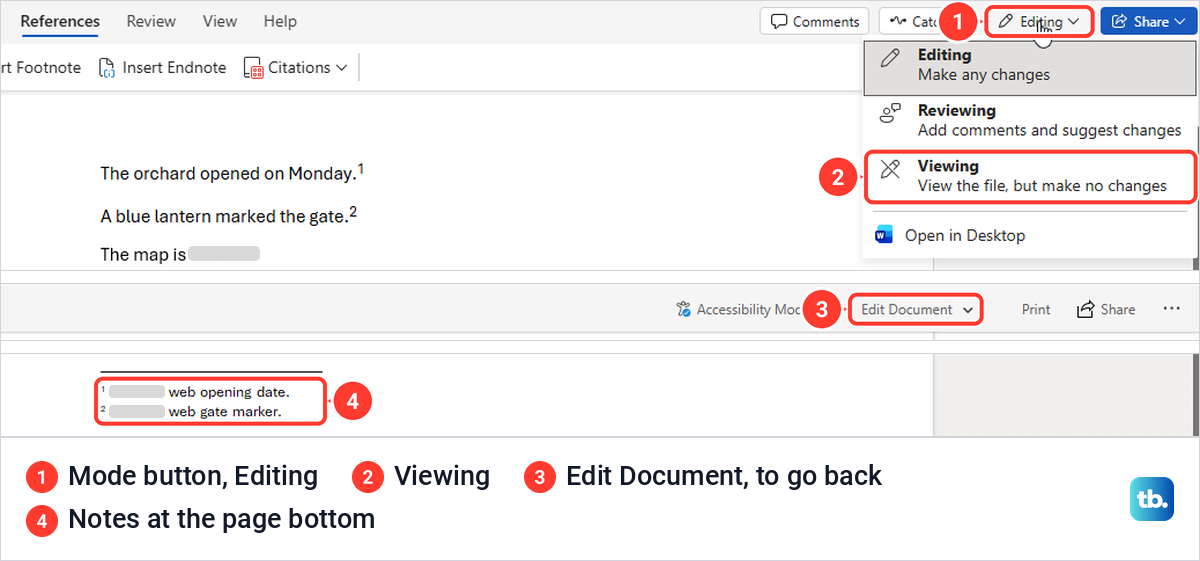Click the Insert Endnote page icon
The image size is (1200, 561).
(x=107, y=68)
